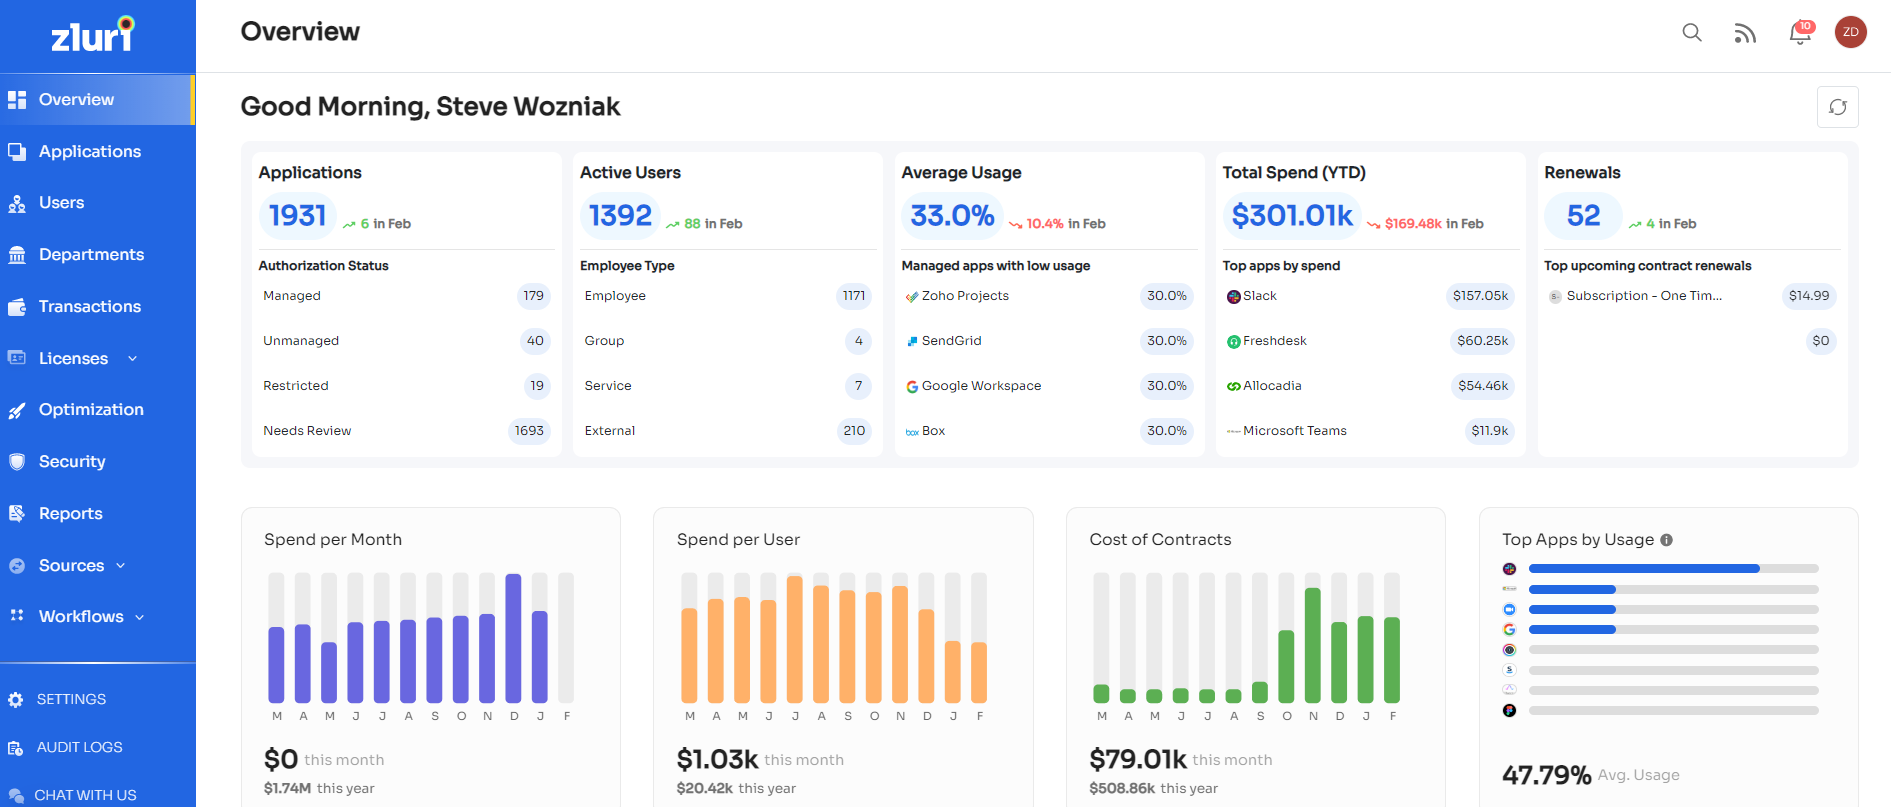Click the Overview sidebar icon
Screen dimensions: 1891x807
tap(17, 100)
